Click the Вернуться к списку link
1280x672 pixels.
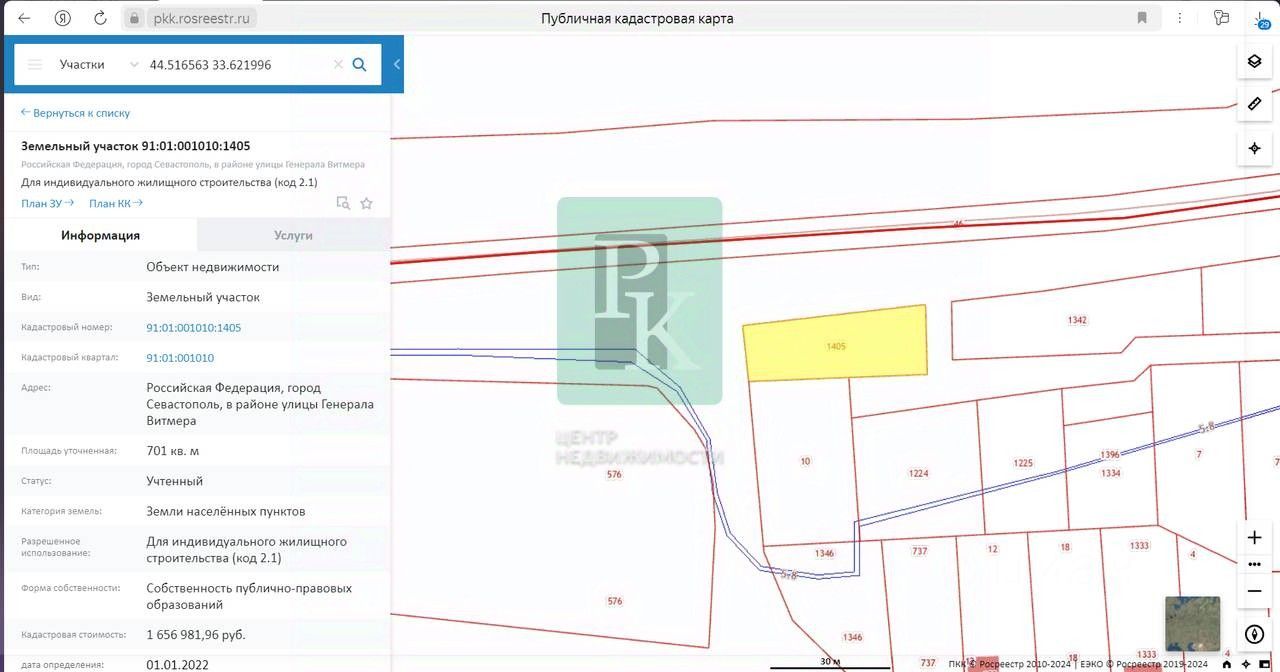coord(76,113)
